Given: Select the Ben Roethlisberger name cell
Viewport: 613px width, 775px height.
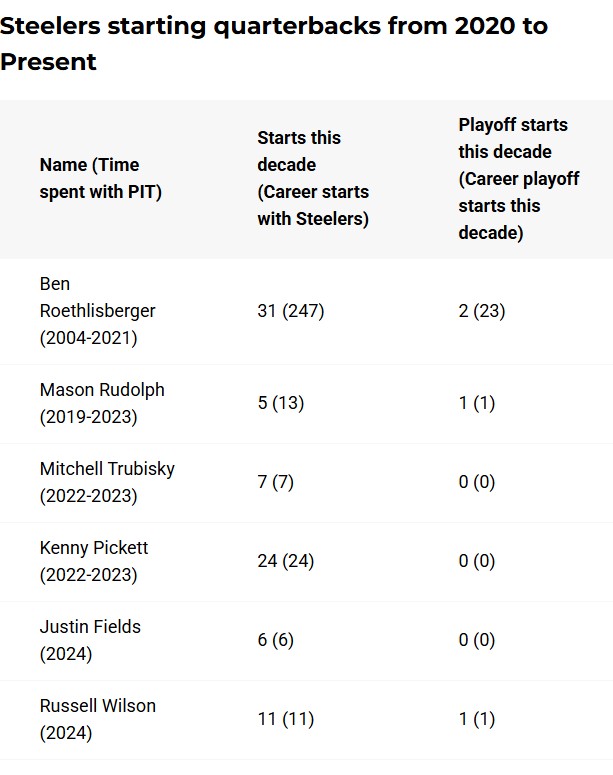Looking at the screenshot, I should (x=97, y=311).
